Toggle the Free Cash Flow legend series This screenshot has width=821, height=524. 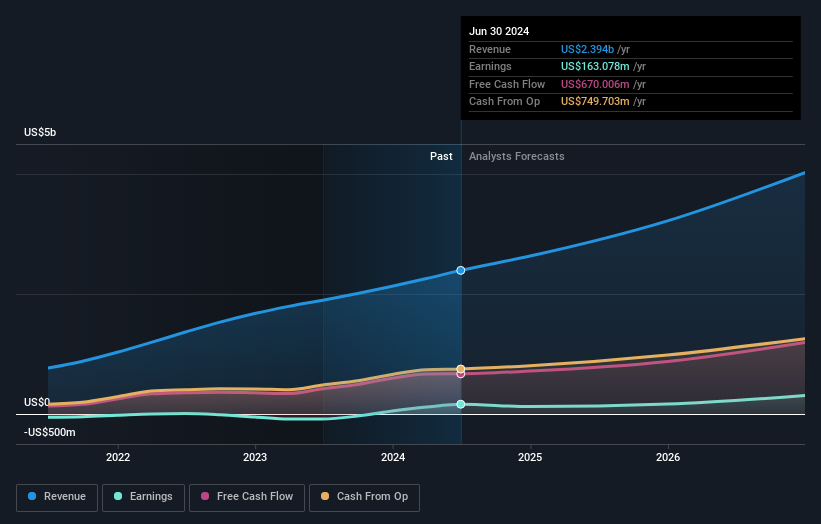coord(247,497)
